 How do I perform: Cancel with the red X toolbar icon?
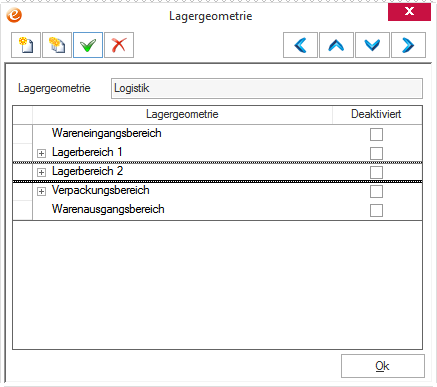(119, 45)
